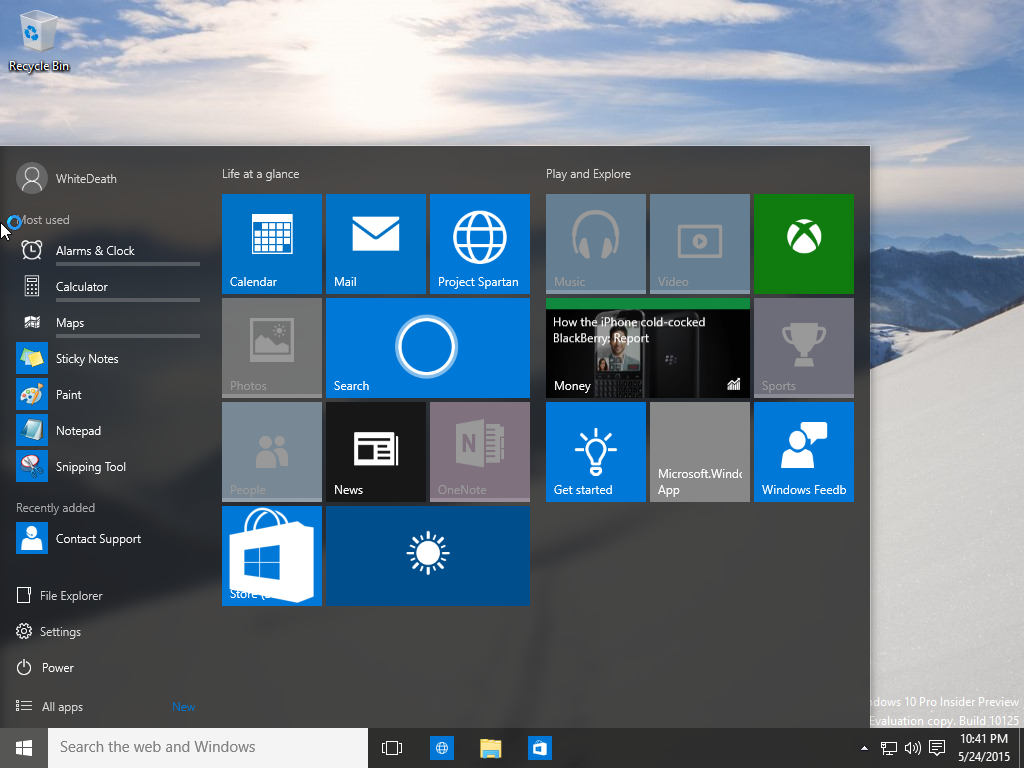This screenshot has width=1024, height=768.
Task: Open the volume speaker tray icon
Action: point(912,748)
